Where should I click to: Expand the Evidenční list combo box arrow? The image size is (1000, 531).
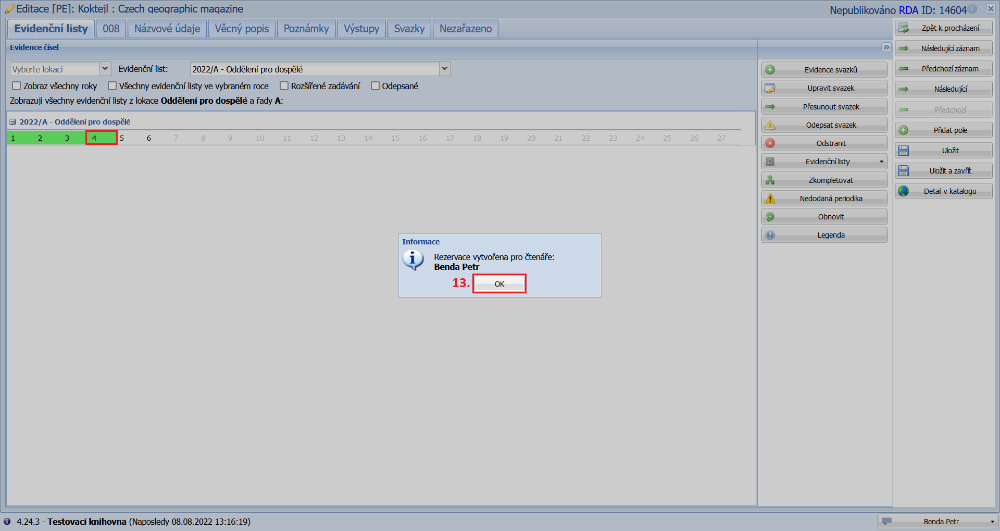pos(445,69)
